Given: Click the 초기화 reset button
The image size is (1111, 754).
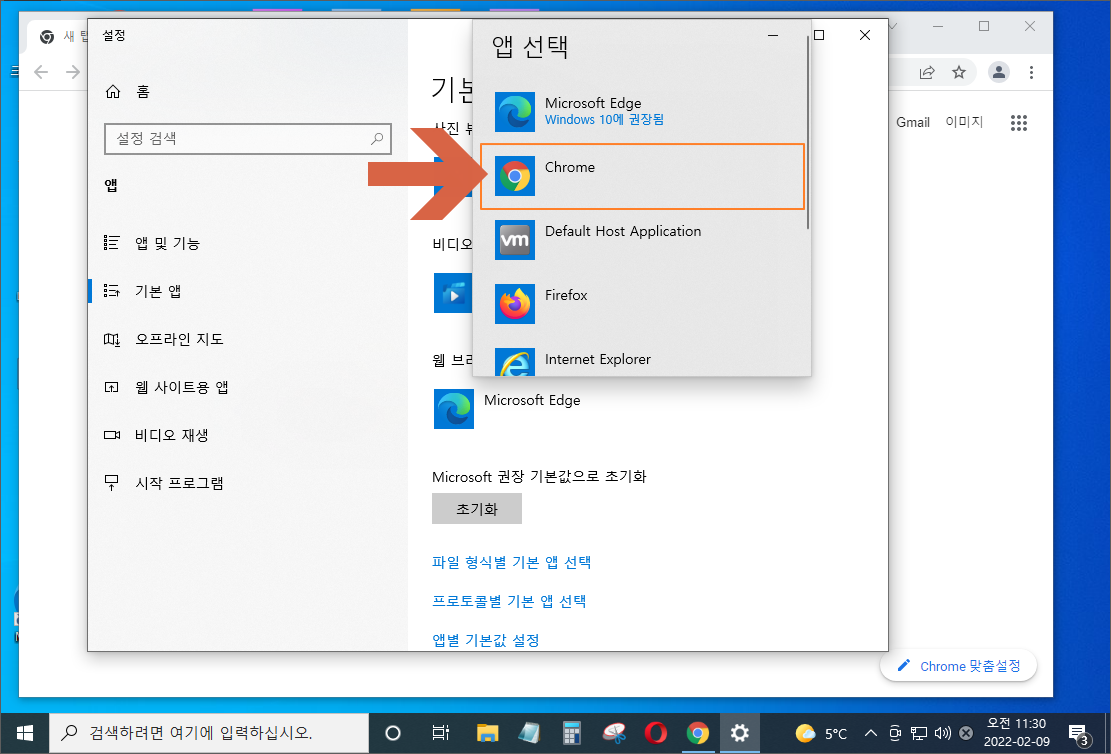Looking at the screenshot, I should click(x=477, y=509).
